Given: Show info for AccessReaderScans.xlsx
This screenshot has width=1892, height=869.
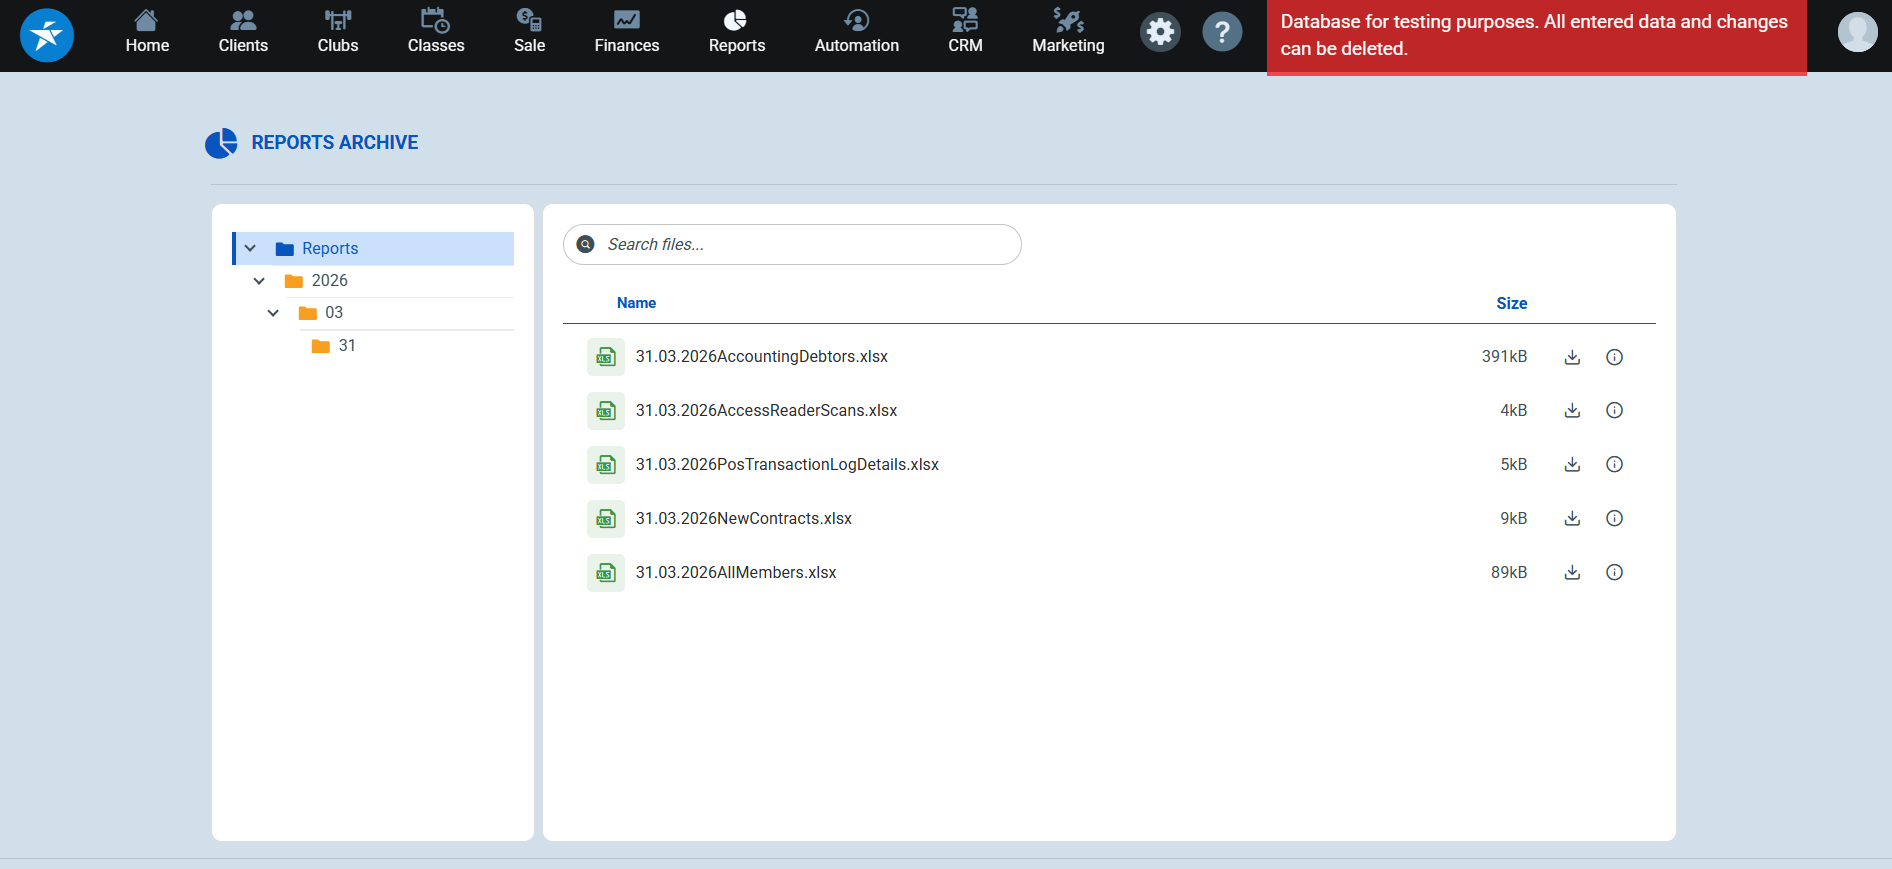Looking at the screenshot, I should point(1614,411).
